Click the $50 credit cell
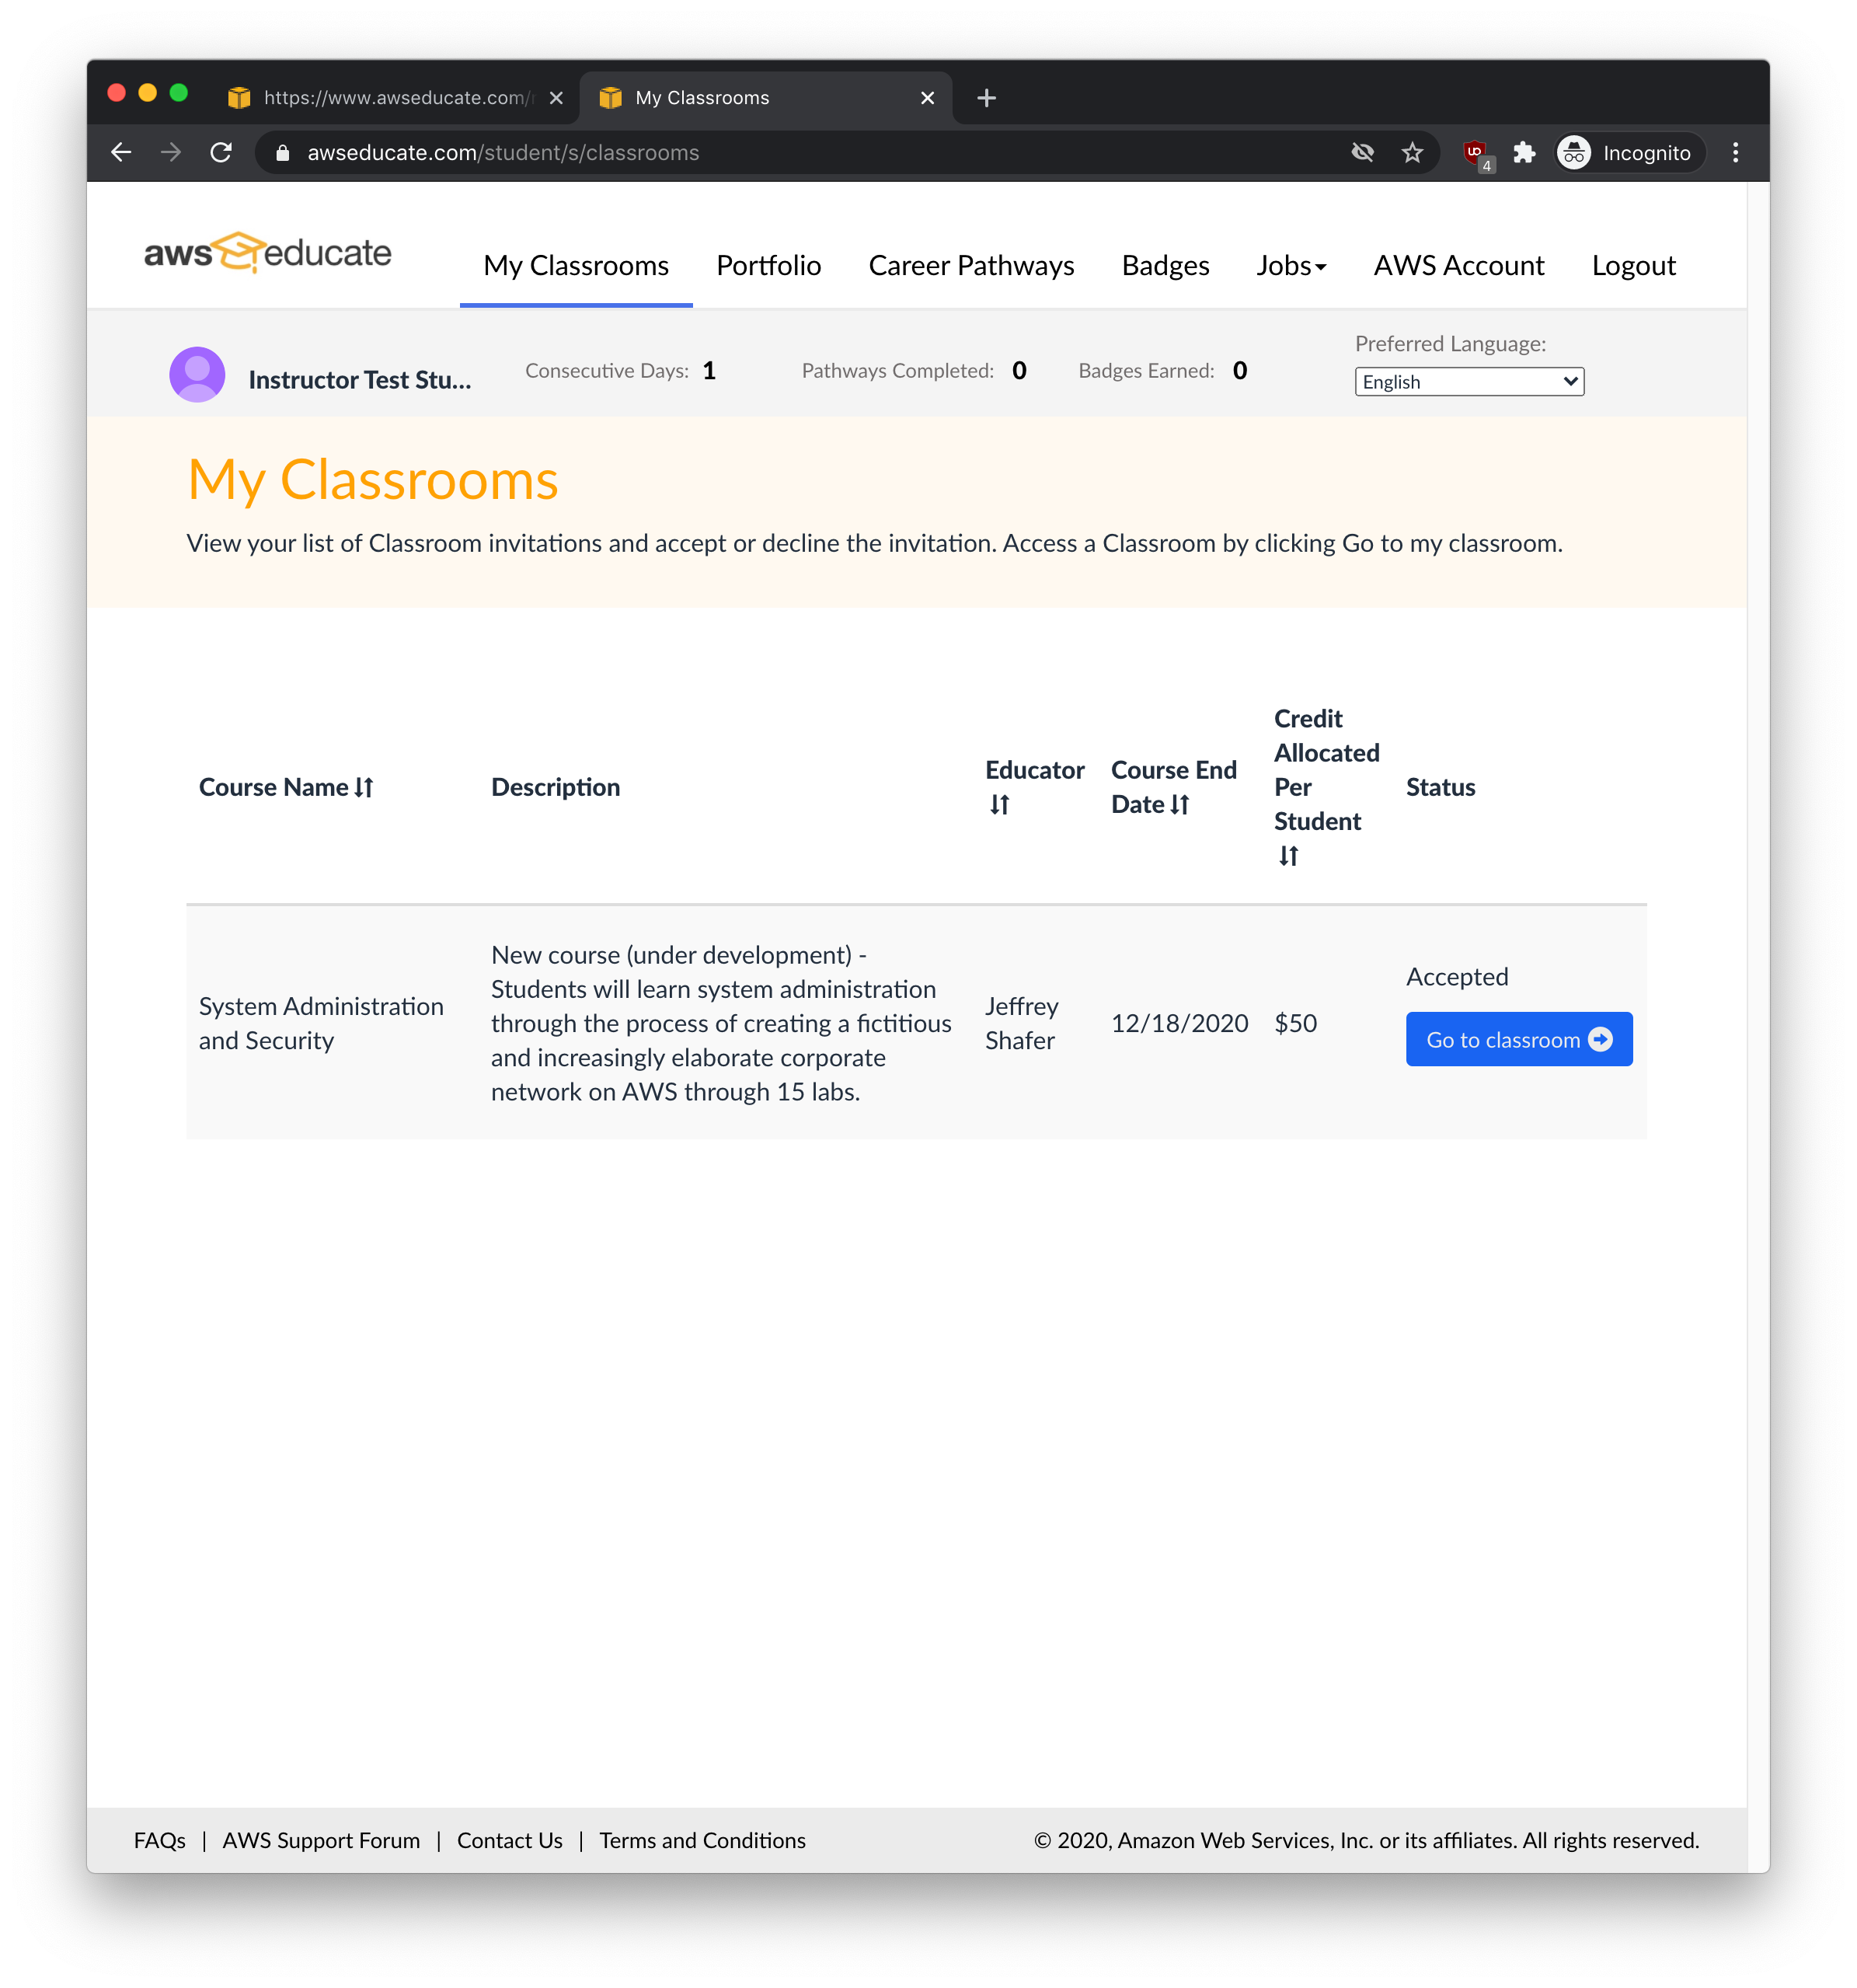The image size is (1857, 1988). pos(1295,1023)
